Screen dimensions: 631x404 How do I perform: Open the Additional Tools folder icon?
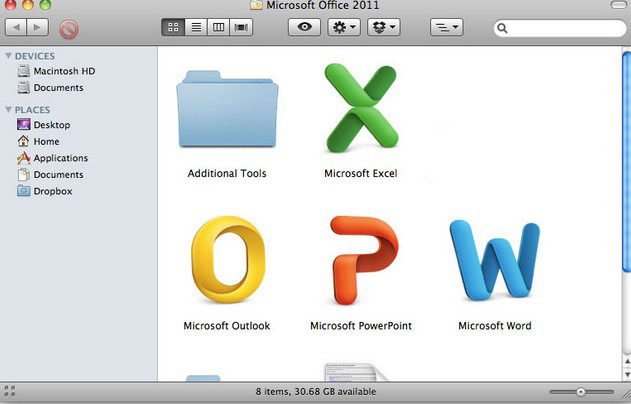pyautogui.click(x=227, y=109)
